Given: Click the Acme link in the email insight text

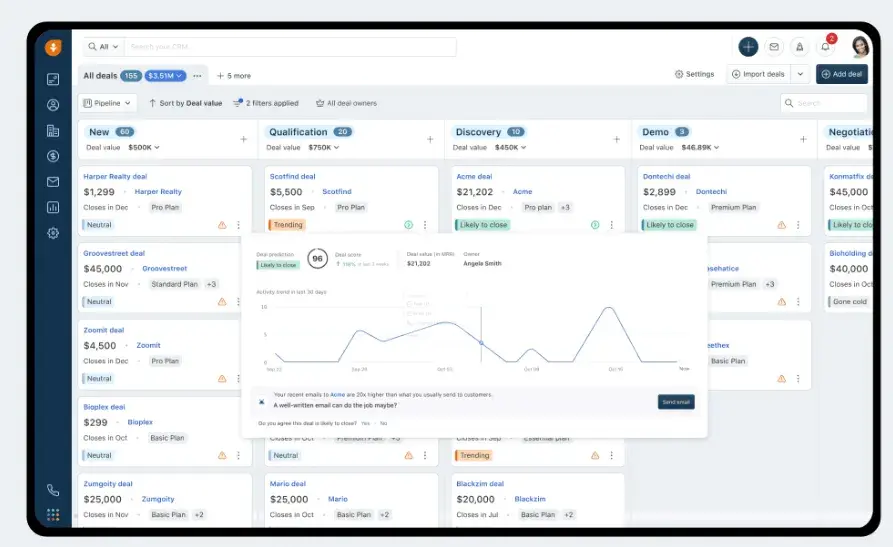Looking at the screenshot, I should [x=338, y=394].
